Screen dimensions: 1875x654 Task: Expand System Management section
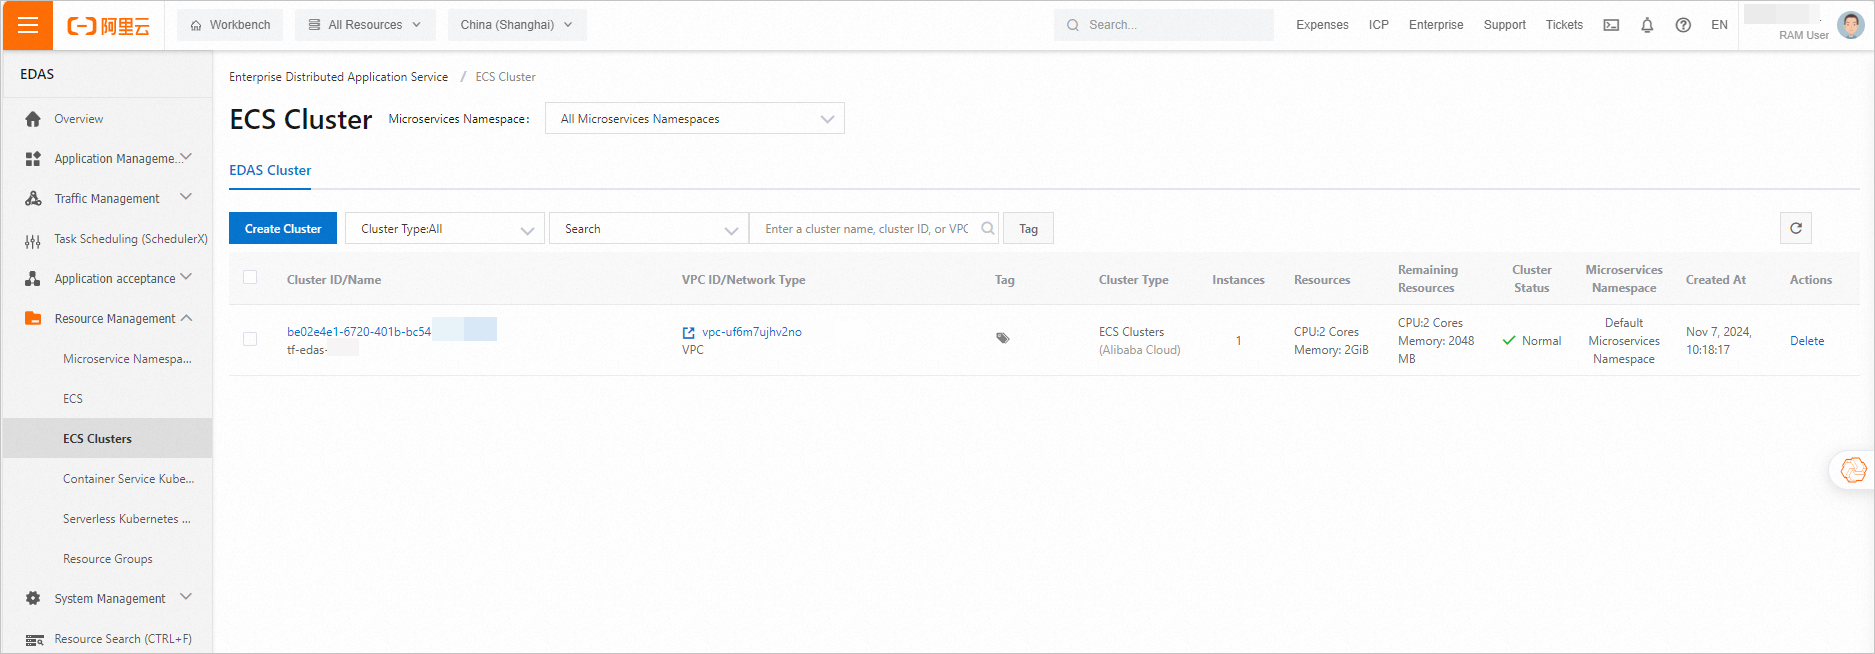(186, 597)
